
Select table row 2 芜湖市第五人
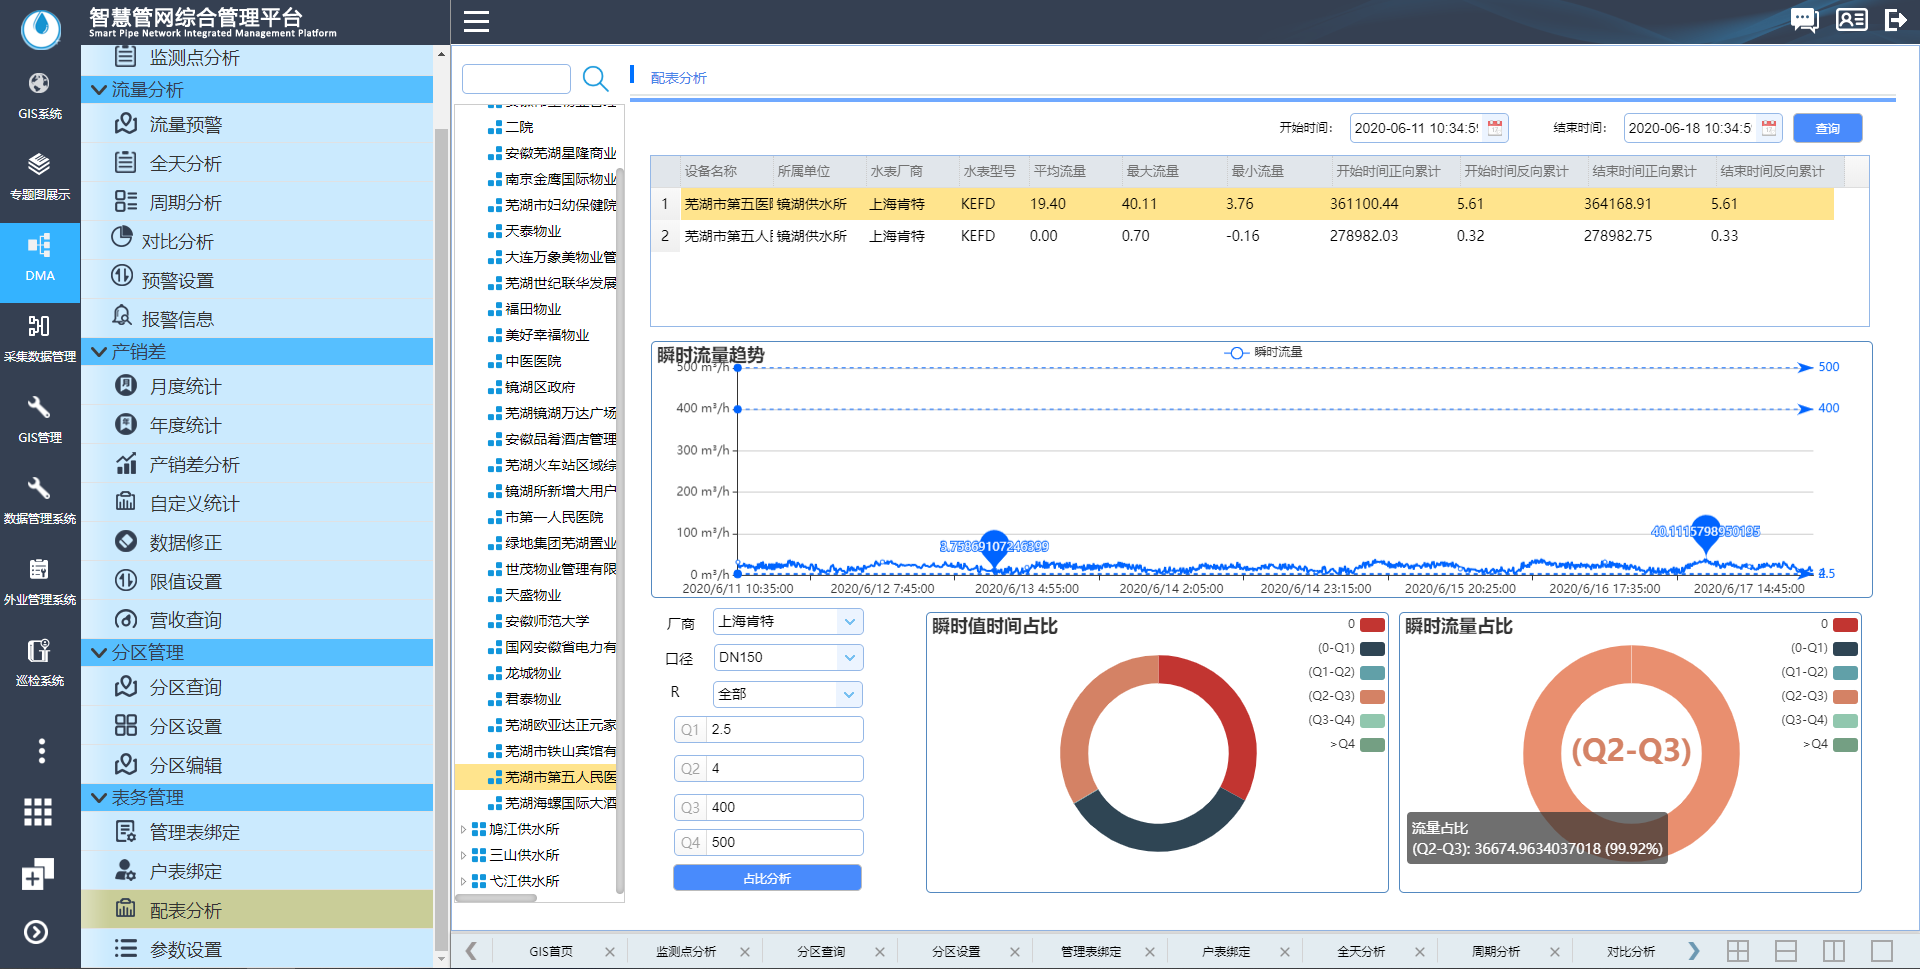1242,236
